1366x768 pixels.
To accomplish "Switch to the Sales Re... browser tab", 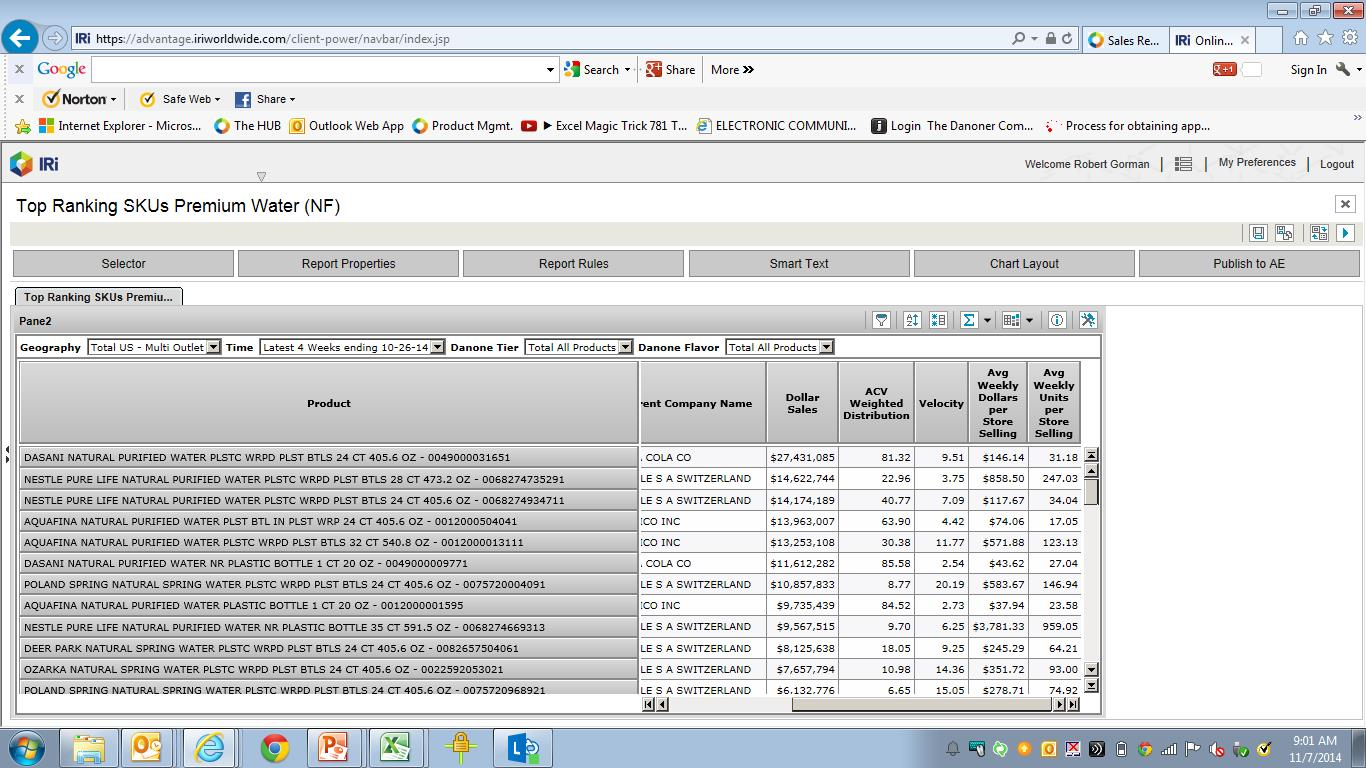I will tap(1123, 40).
